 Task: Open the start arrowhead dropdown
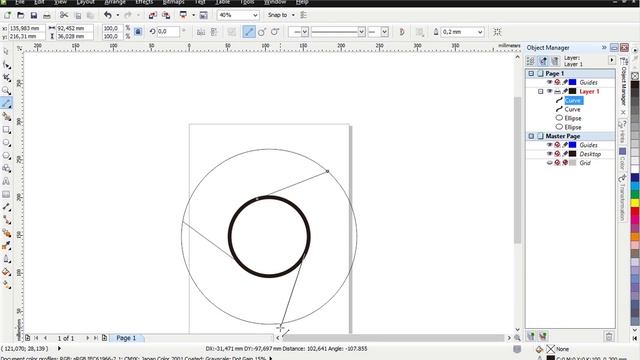tap(304, 32)
